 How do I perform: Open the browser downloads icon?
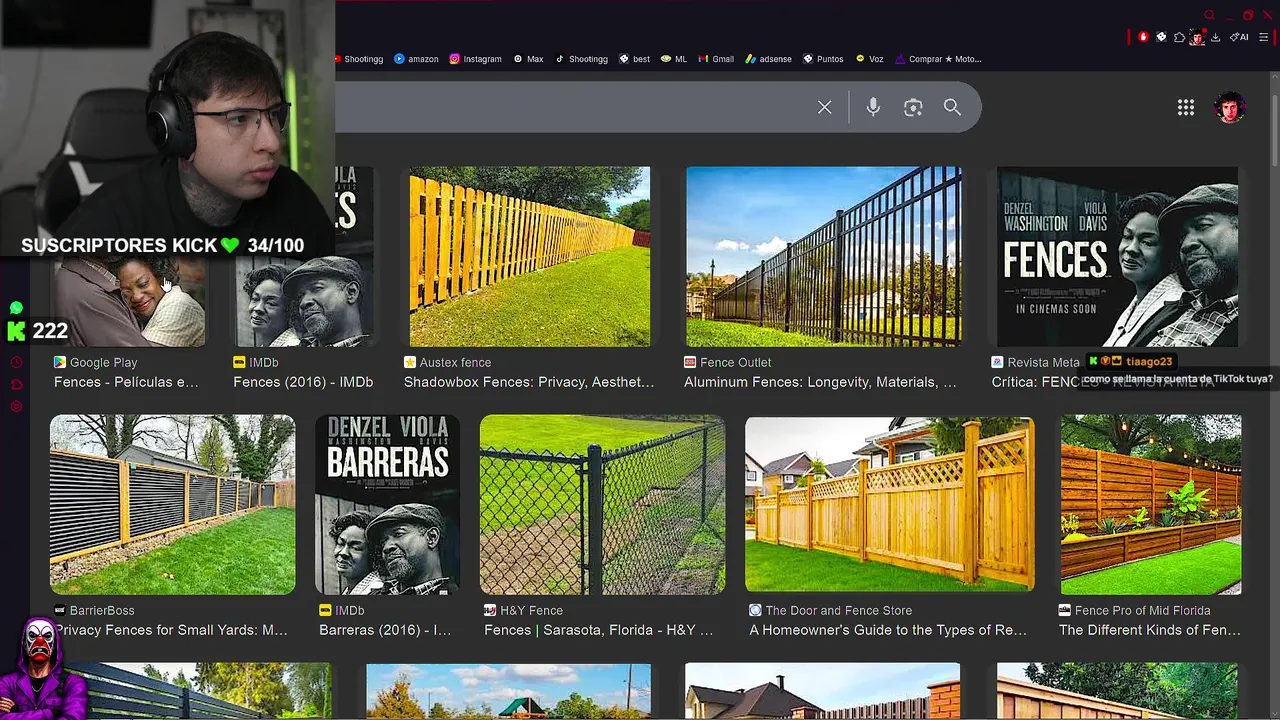coord(1216,37)
